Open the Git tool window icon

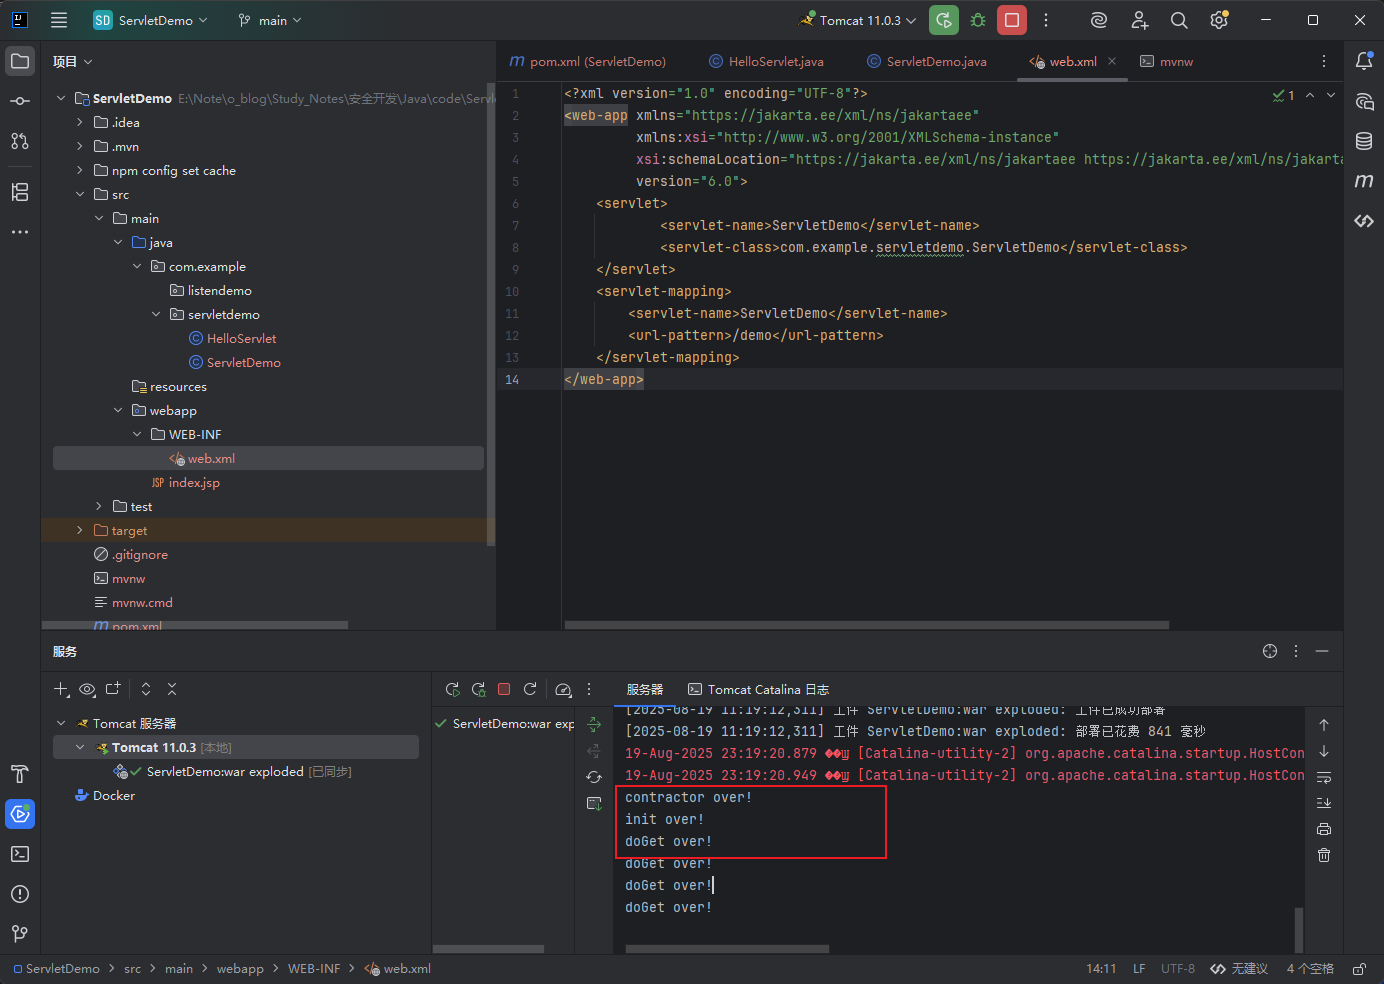point(20,934)
